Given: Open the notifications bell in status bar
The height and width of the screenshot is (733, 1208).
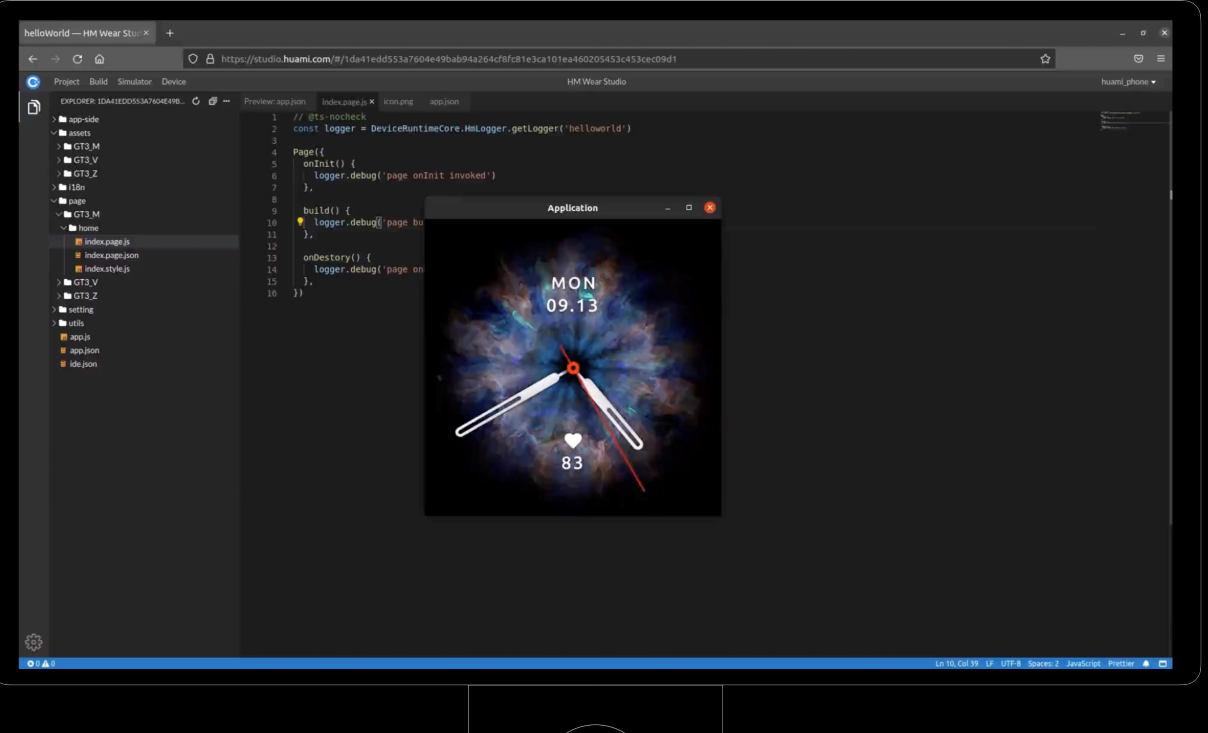Looking at the screenshot, I should click(1146, 663).
